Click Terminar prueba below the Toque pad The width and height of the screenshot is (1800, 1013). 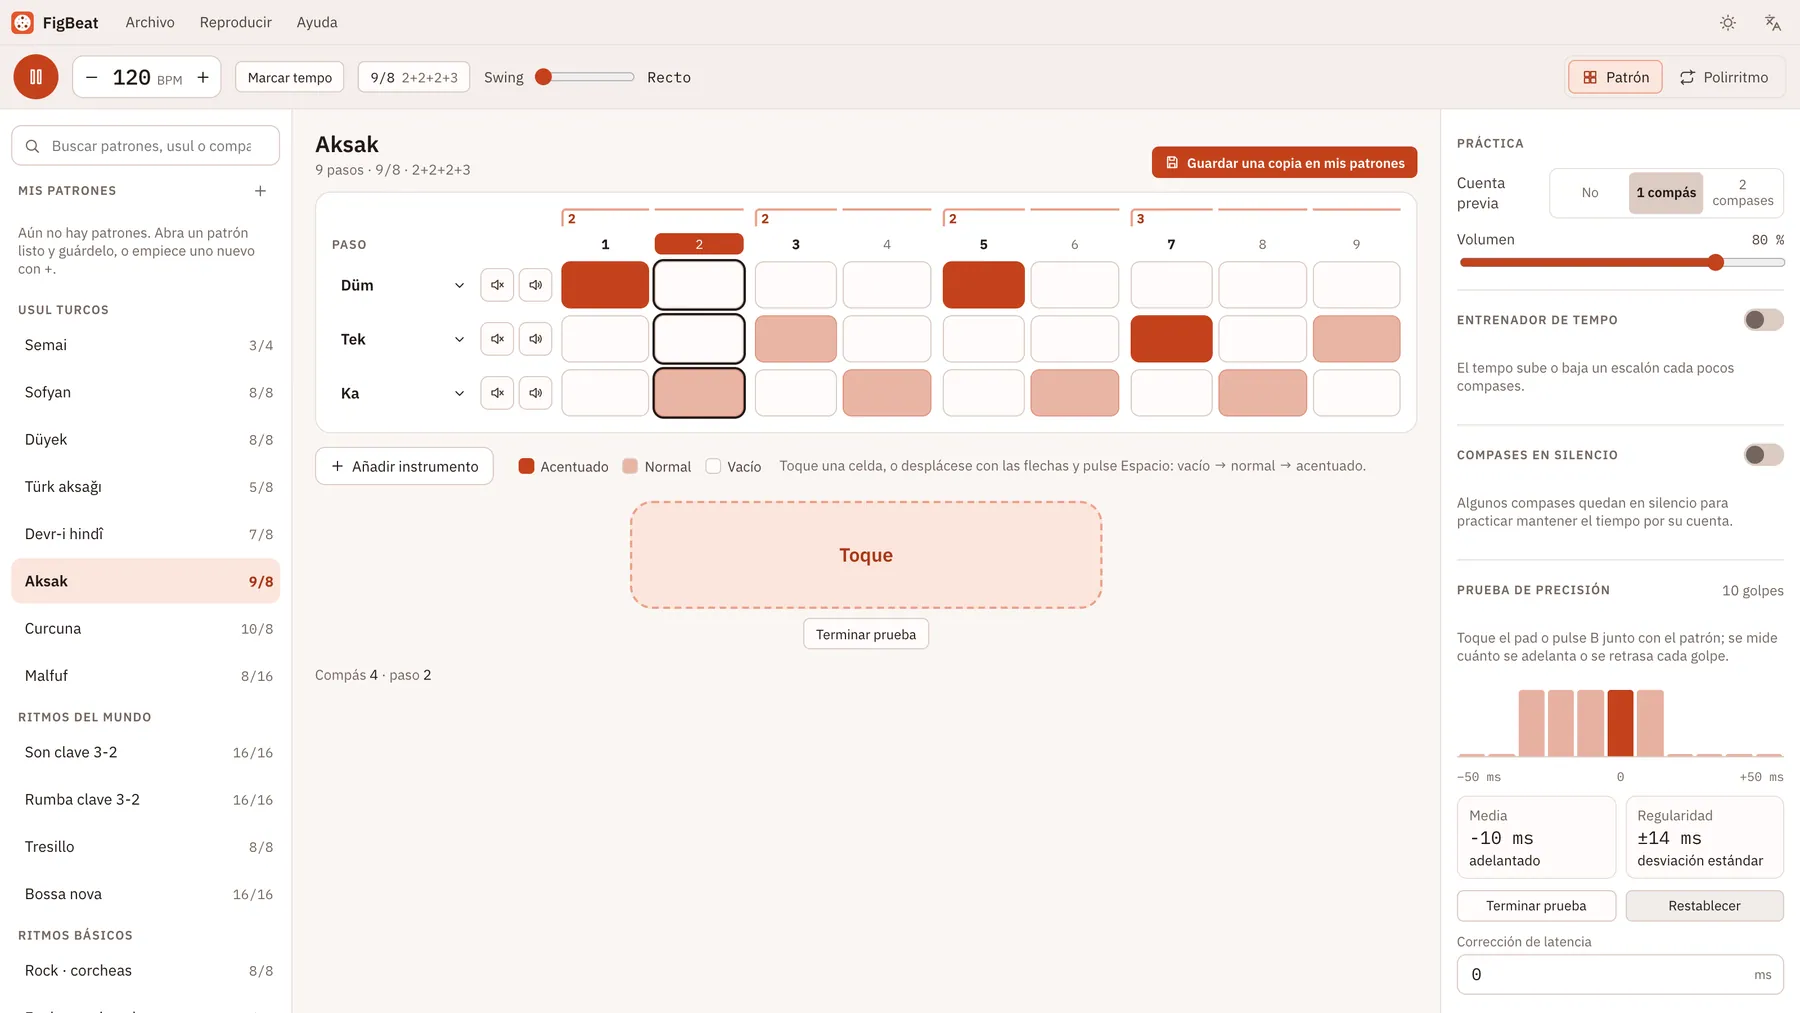point(866,634)
